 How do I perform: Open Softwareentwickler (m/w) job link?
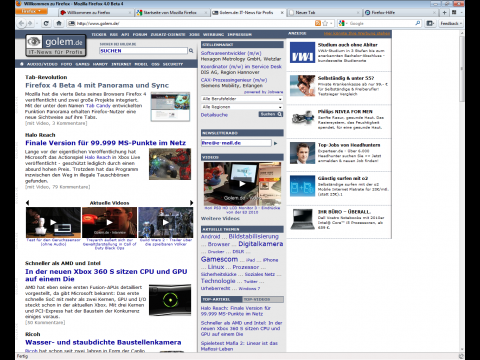[x=231, y=53]
